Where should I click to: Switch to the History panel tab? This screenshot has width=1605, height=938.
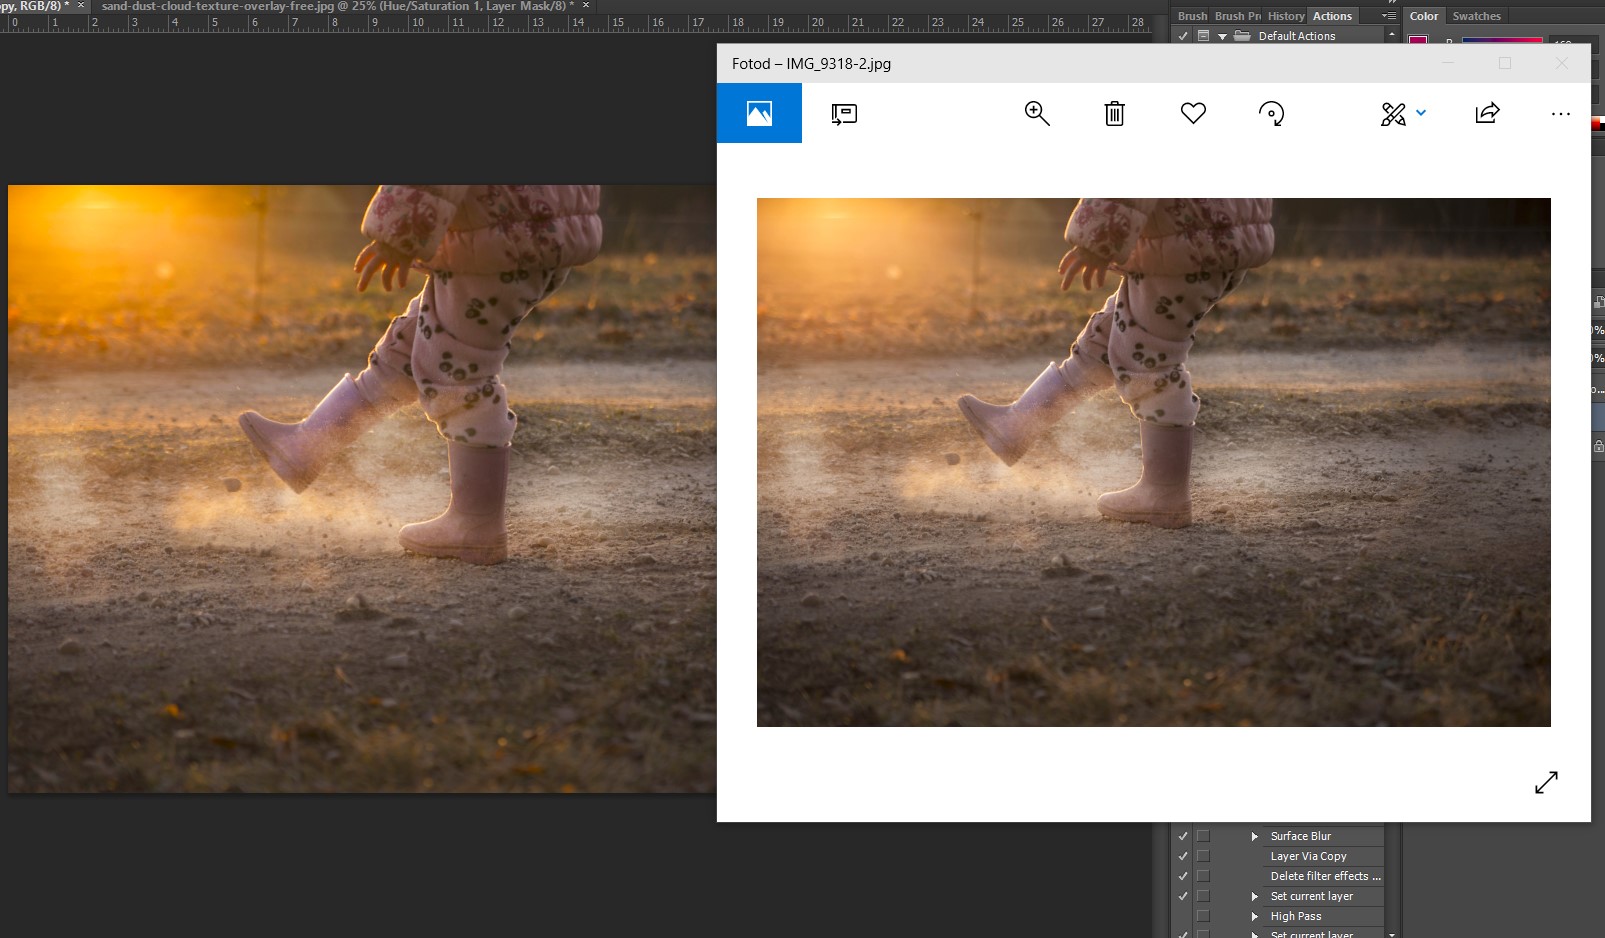pos(1285,16)
